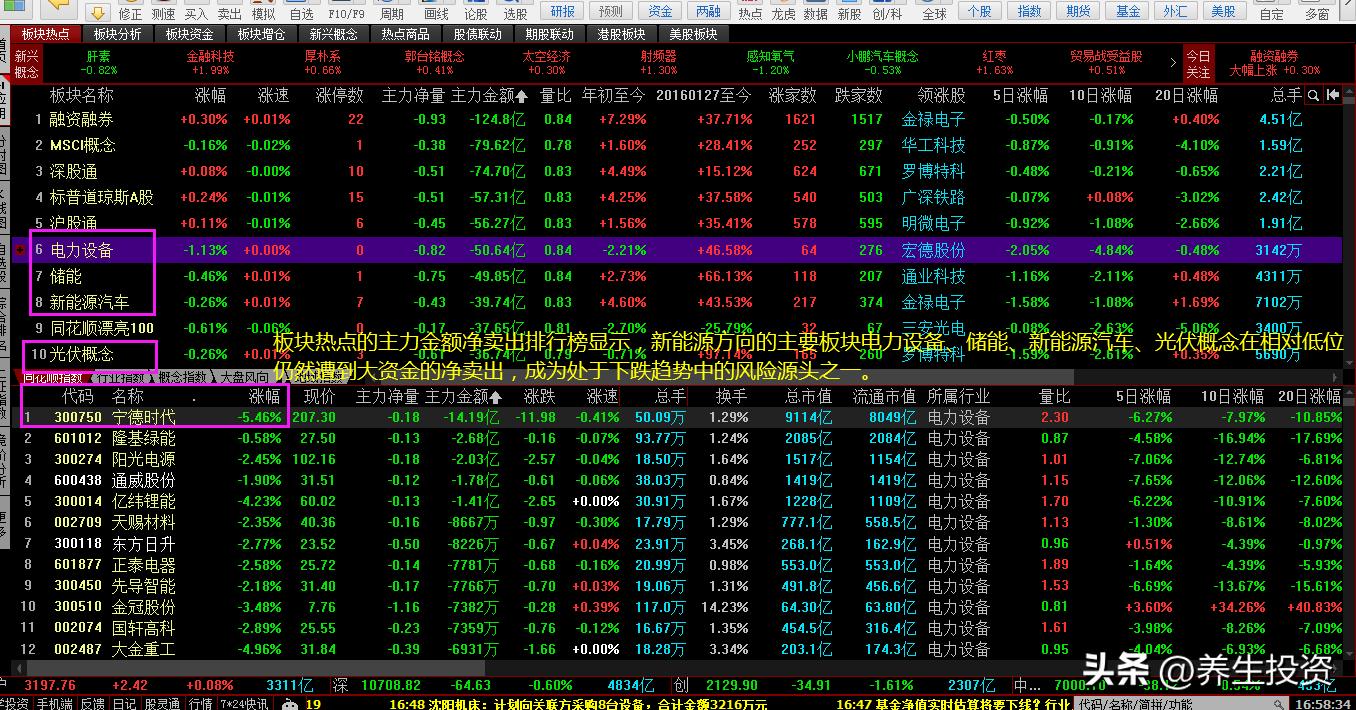Screen dimensions: 1356x710
Task: Click the jump-to-first-column arrow icon
Action: [1333, 96]
